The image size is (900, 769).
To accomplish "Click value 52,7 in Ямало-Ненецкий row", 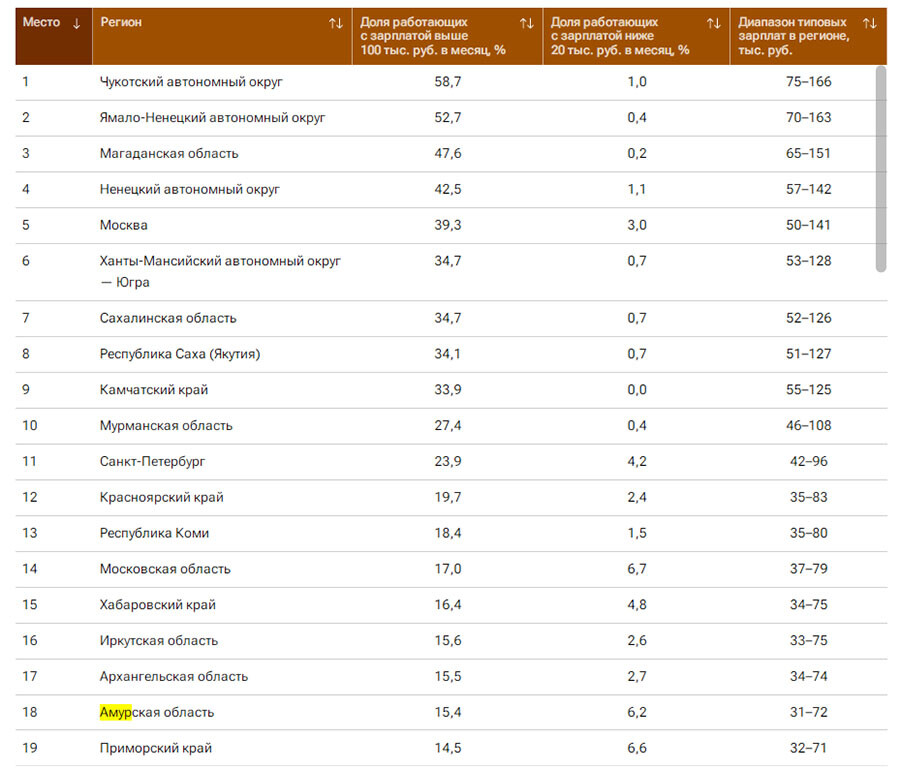I will (x=448, y=118).
